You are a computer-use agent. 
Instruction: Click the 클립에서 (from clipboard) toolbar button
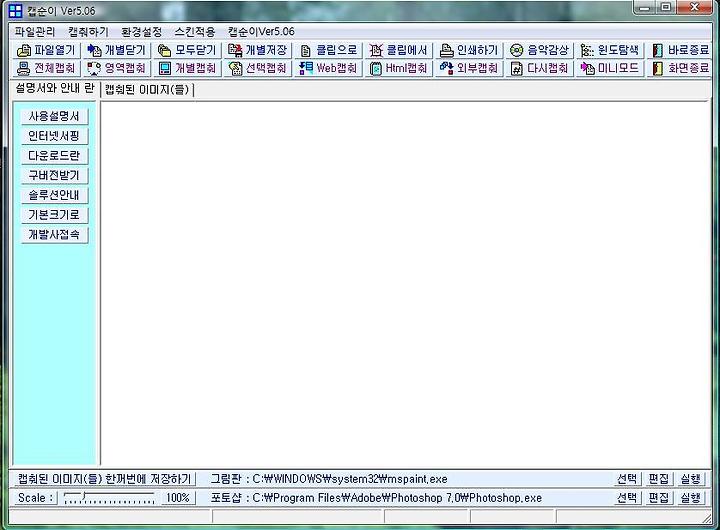(x=398, y=50)
